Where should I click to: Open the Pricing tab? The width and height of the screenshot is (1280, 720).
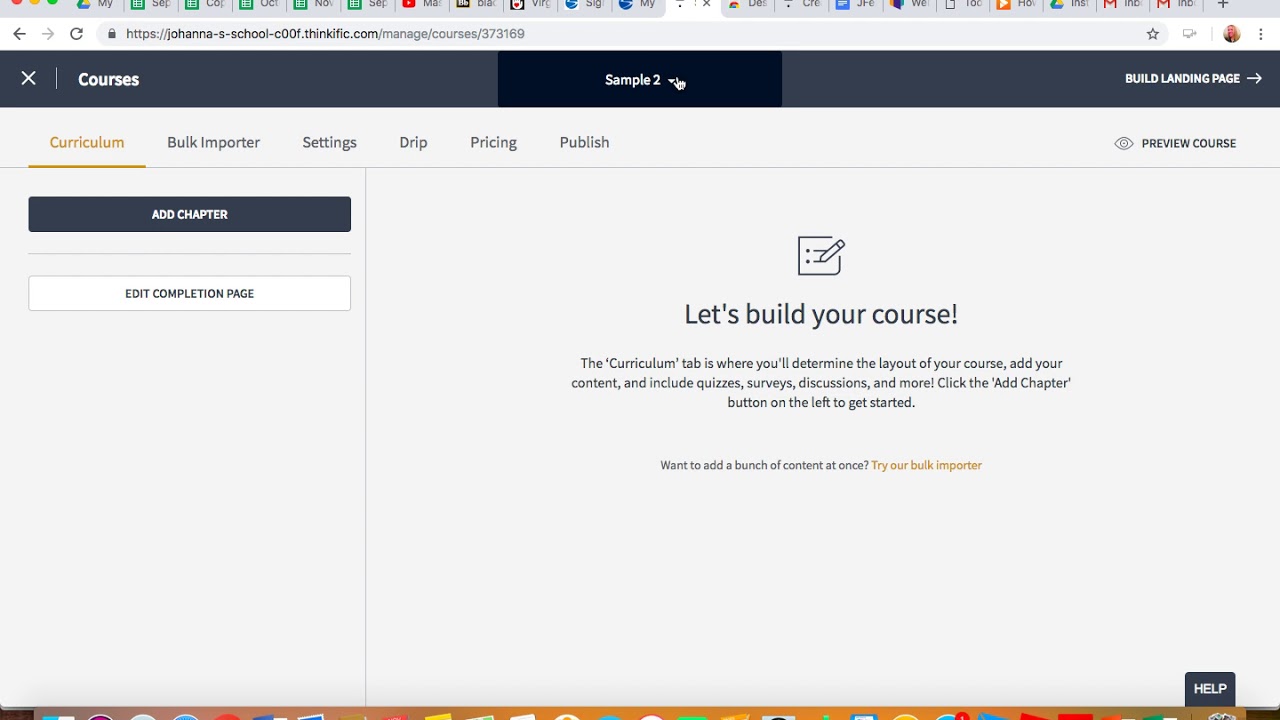493,142
